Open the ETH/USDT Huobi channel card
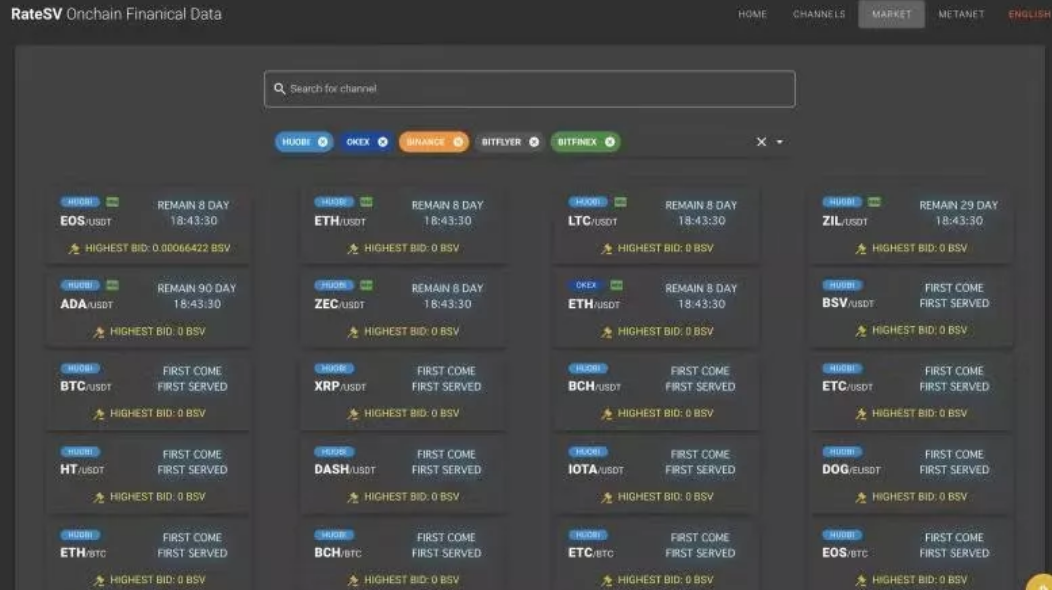The height and width of the screenshot is (590, 1052). pos(403,226)
